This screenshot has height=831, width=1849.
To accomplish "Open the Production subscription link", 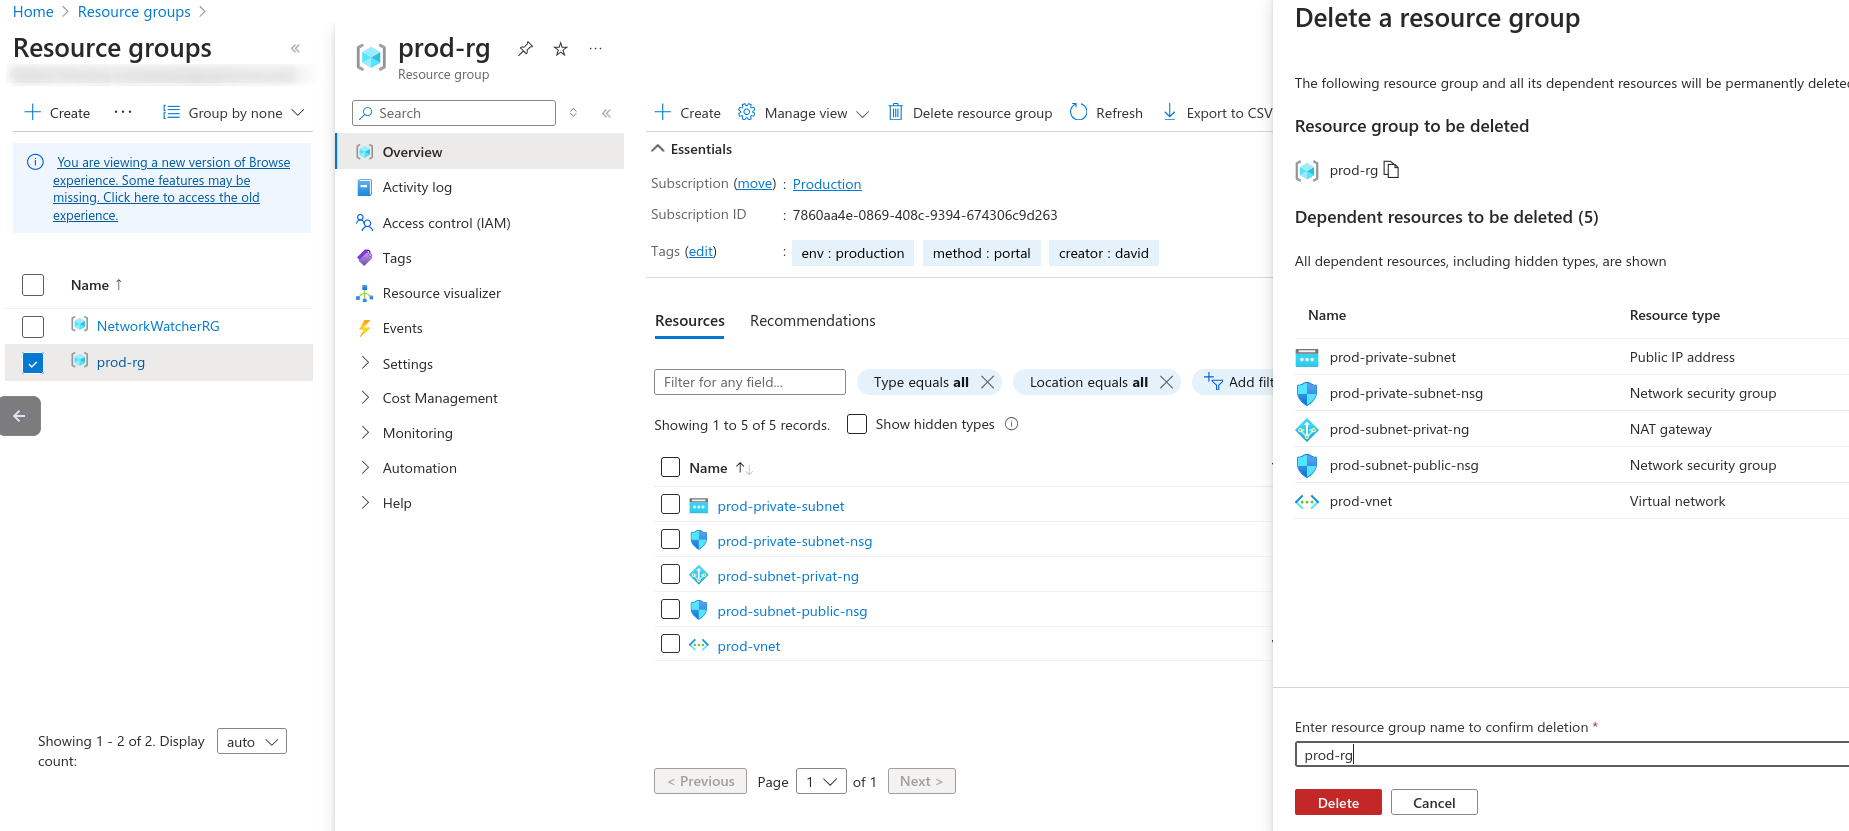I will click(826, 184).
